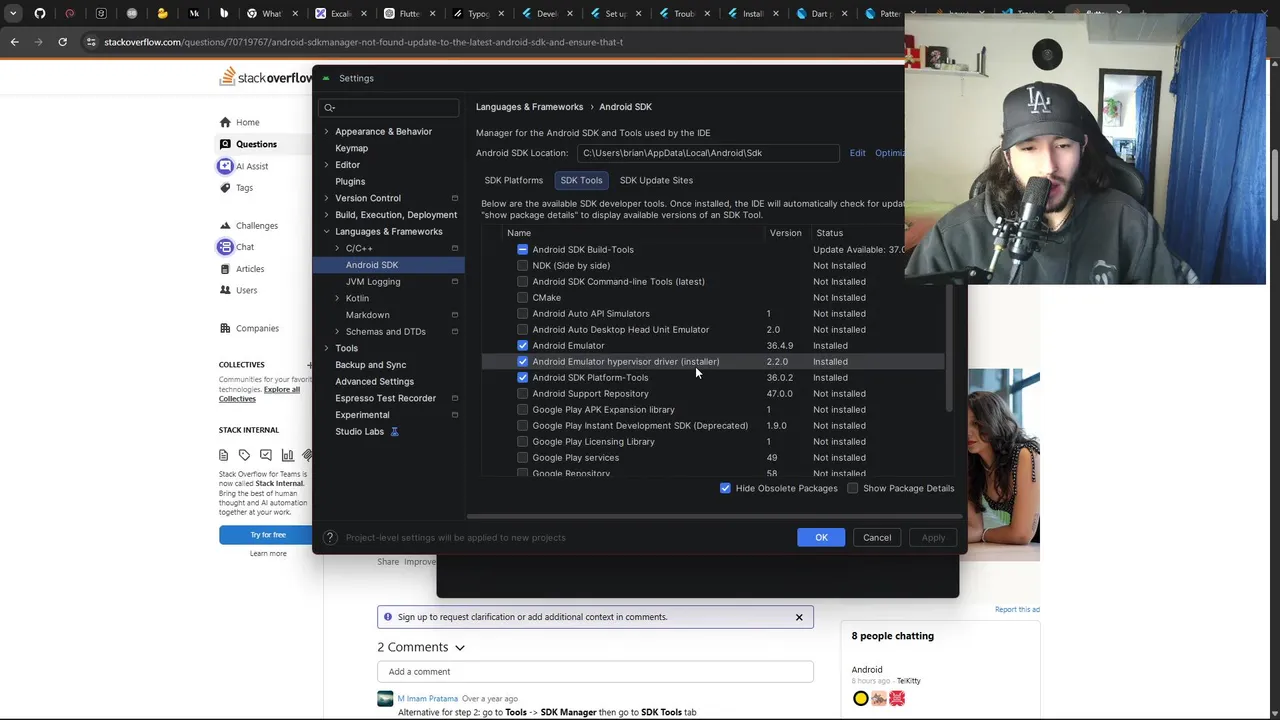The height and width of the screenshot is (720, 1280).
Task: Open Companies in Stack Overflow sidebar
Action: [249, 328]
